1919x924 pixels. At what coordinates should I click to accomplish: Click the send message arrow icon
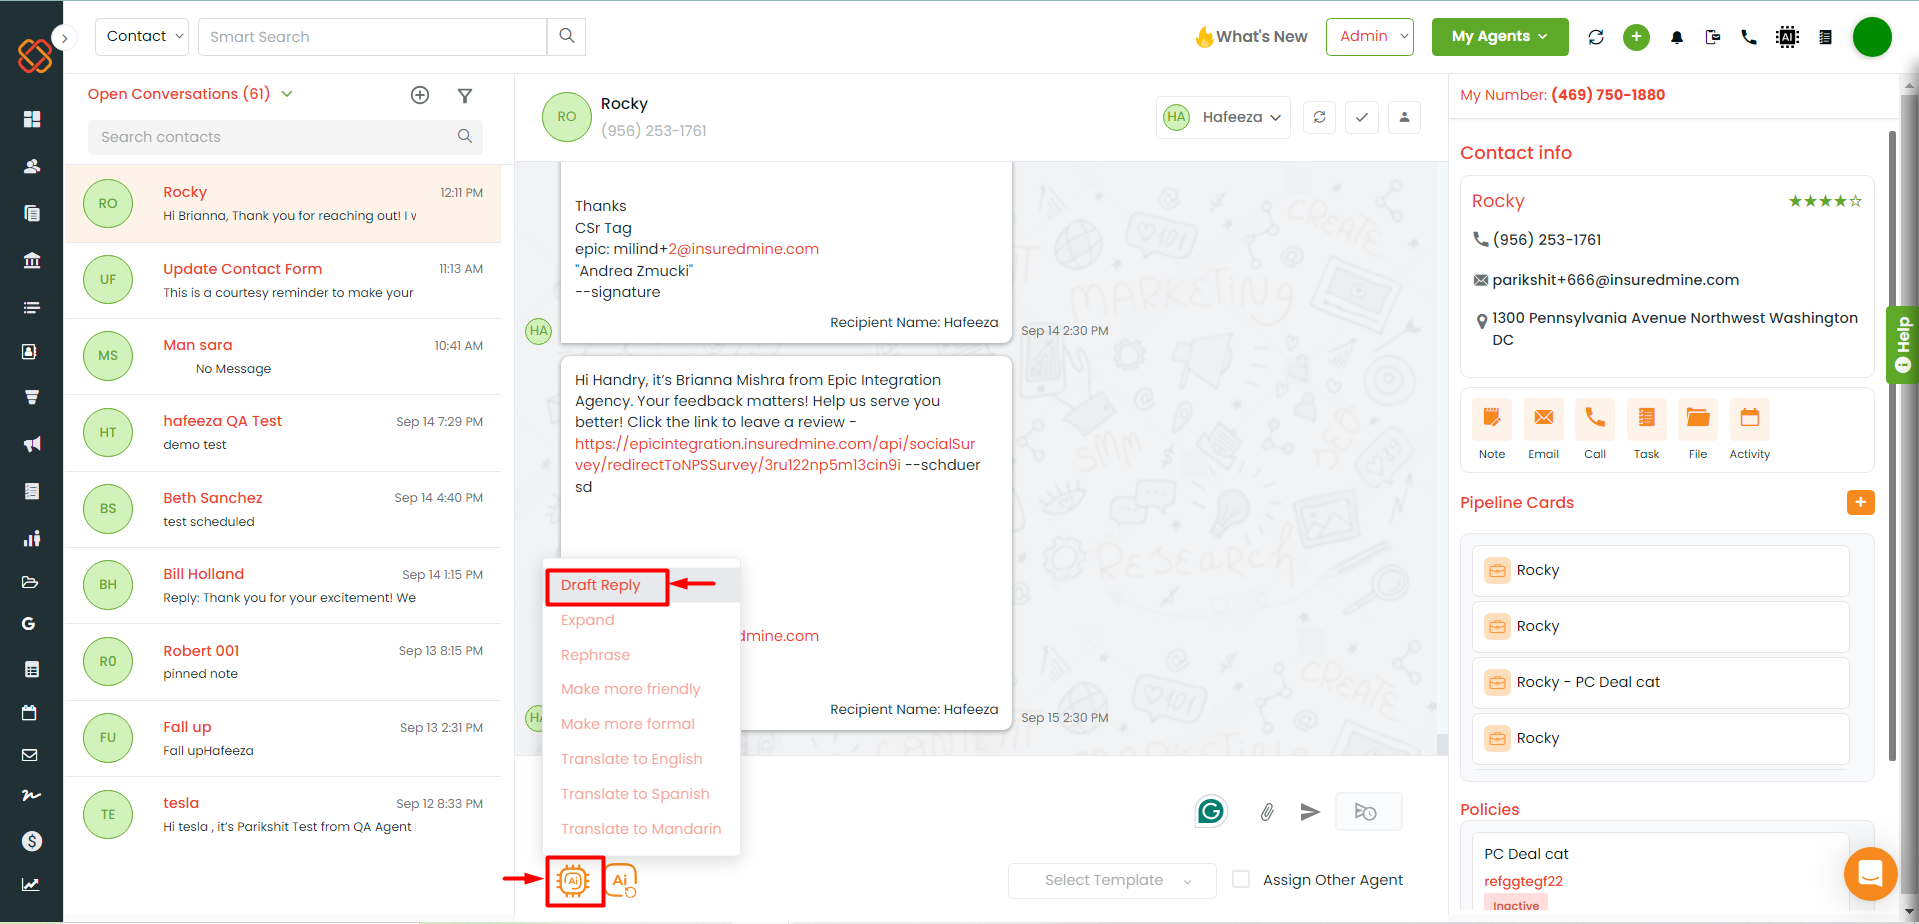(1310, 812)
